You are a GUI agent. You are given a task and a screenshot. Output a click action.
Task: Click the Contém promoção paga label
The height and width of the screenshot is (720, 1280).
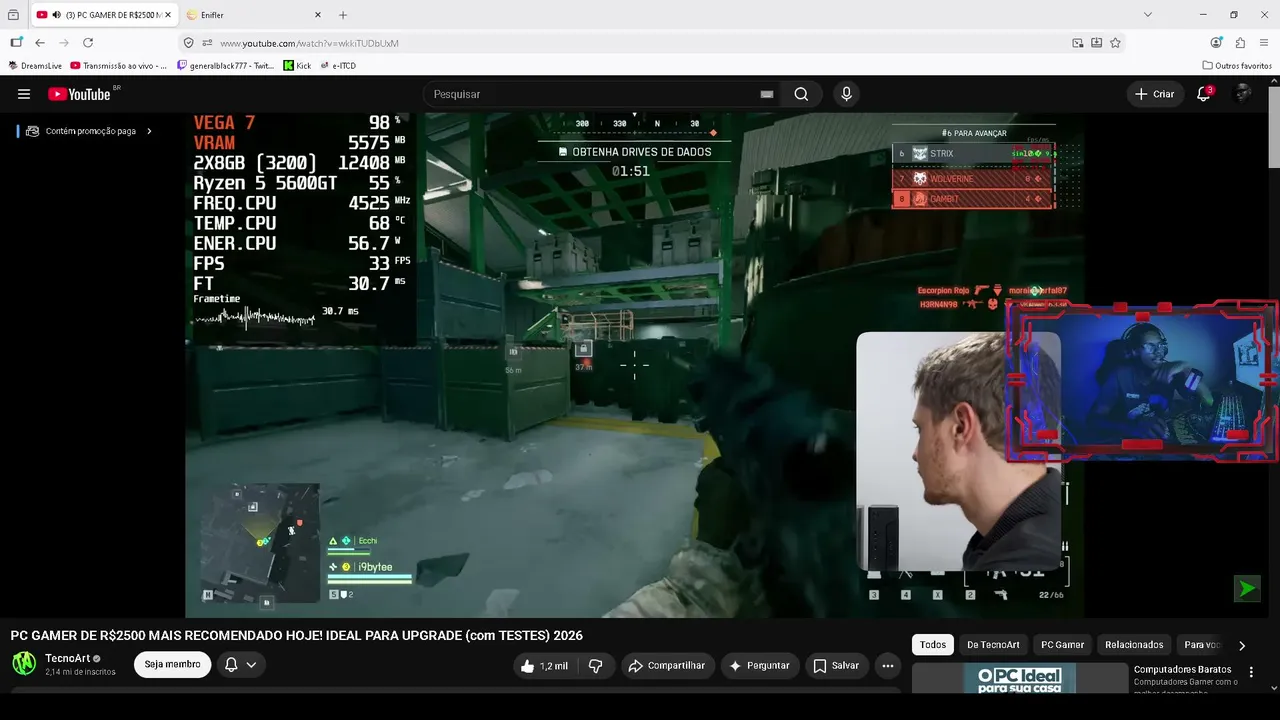pyautogui.click(x=90, y=131)
